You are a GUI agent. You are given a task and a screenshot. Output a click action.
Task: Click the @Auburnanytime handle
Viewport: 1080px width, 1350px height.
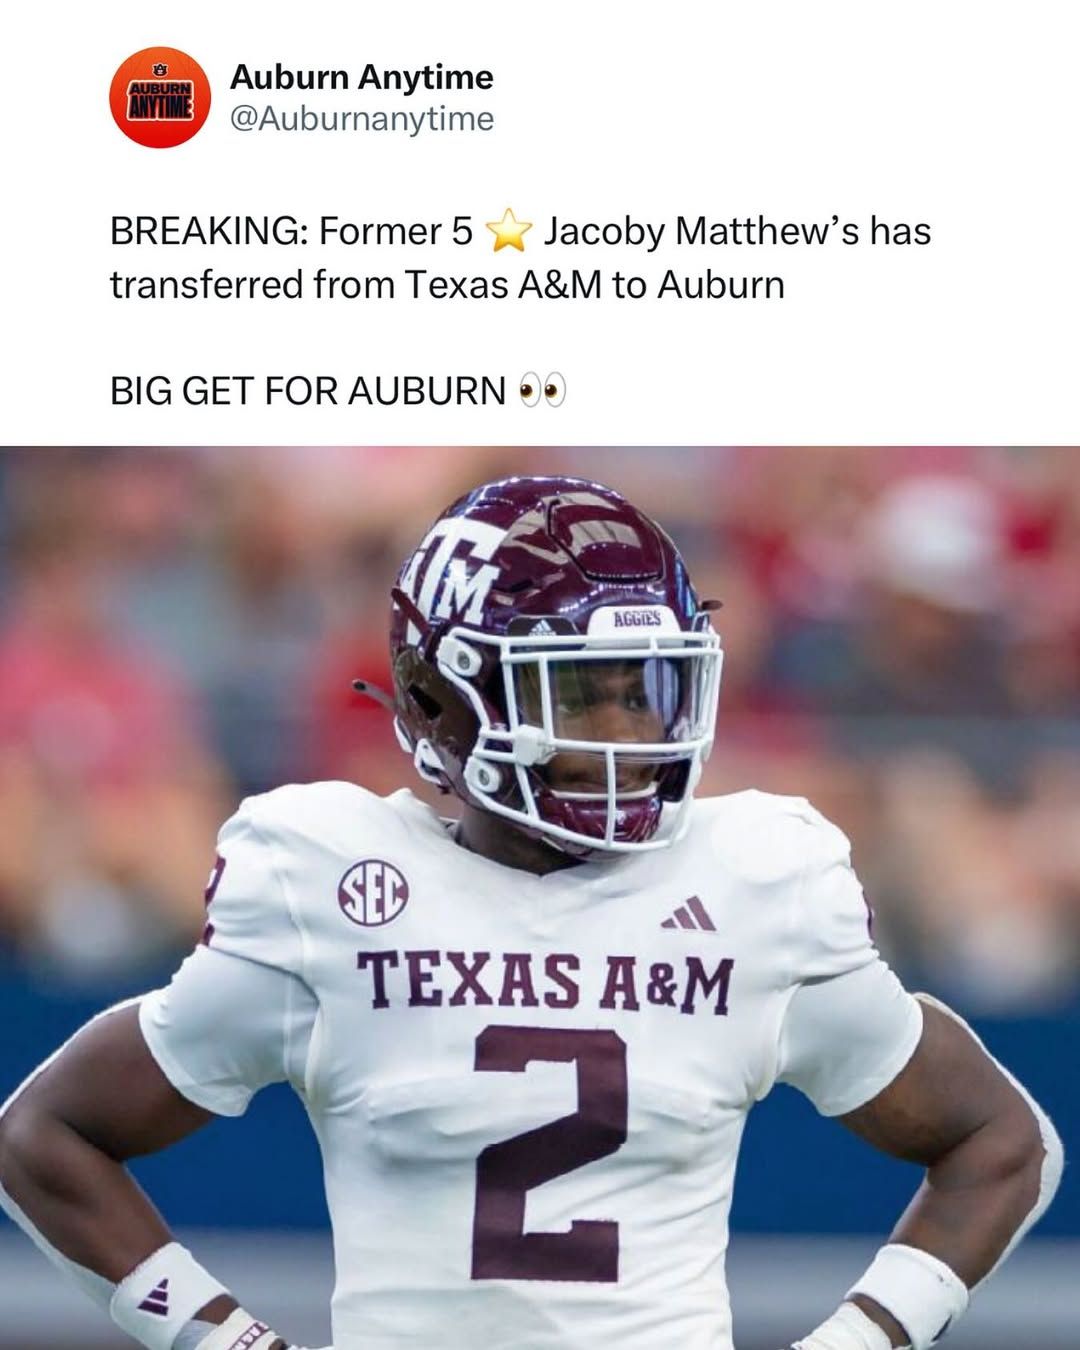pyautogui.click(x=362, y=119)
